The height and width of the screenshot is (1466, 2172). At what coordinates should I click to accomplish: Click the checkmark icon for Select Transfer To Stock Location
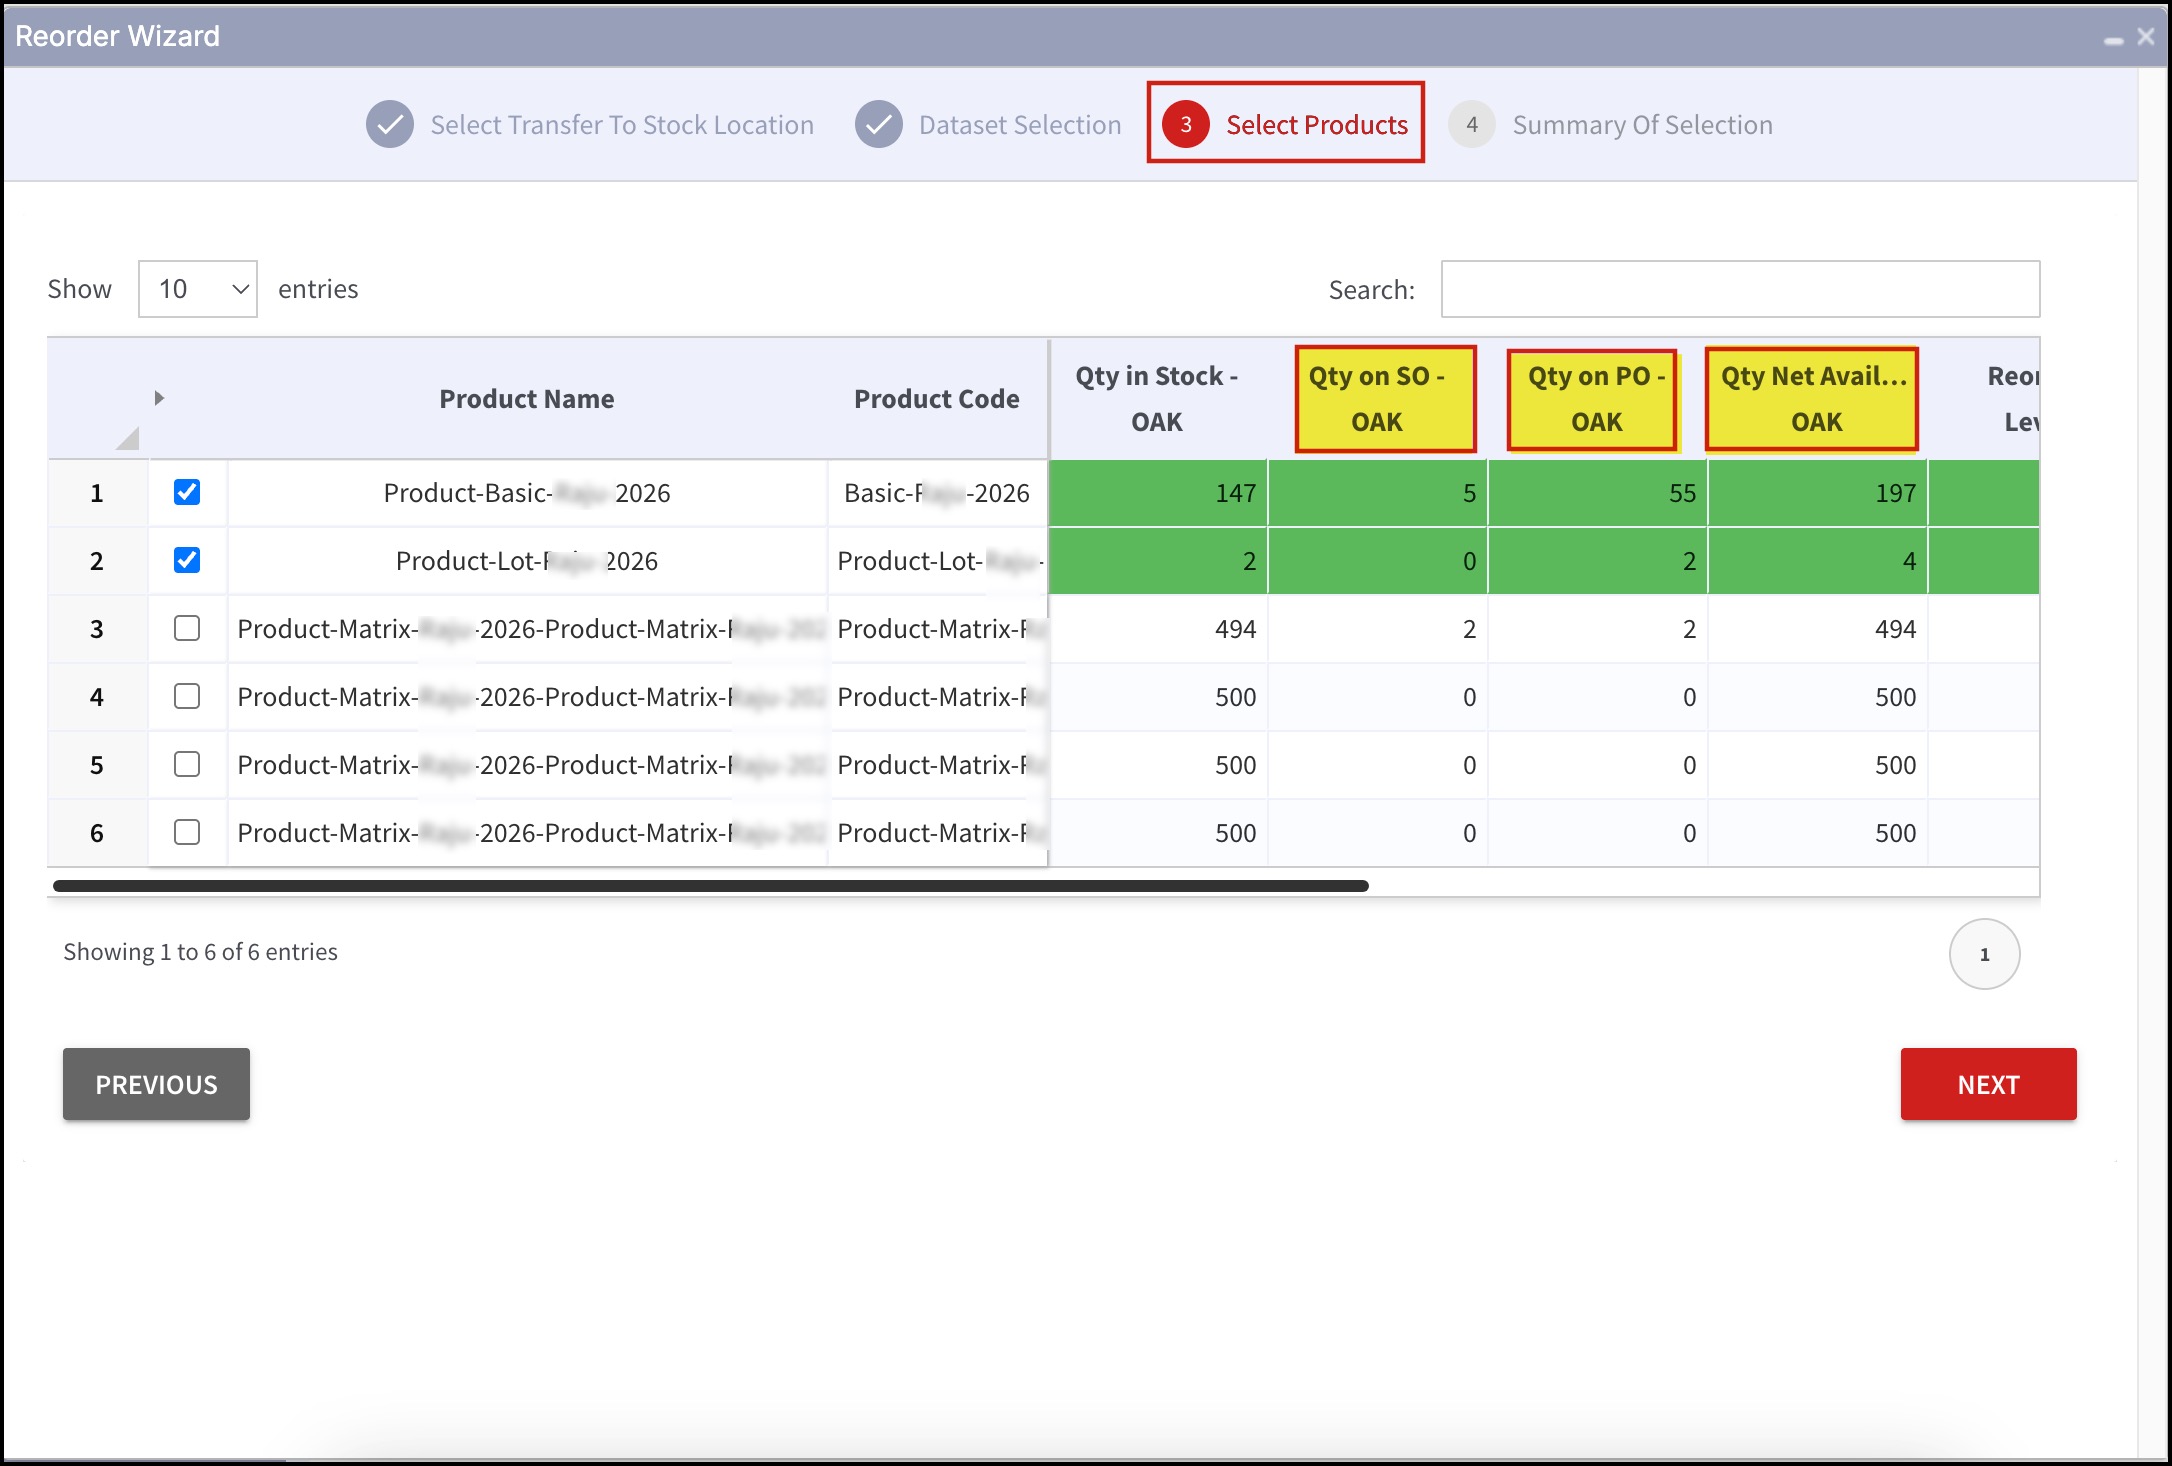pos(389,125)
